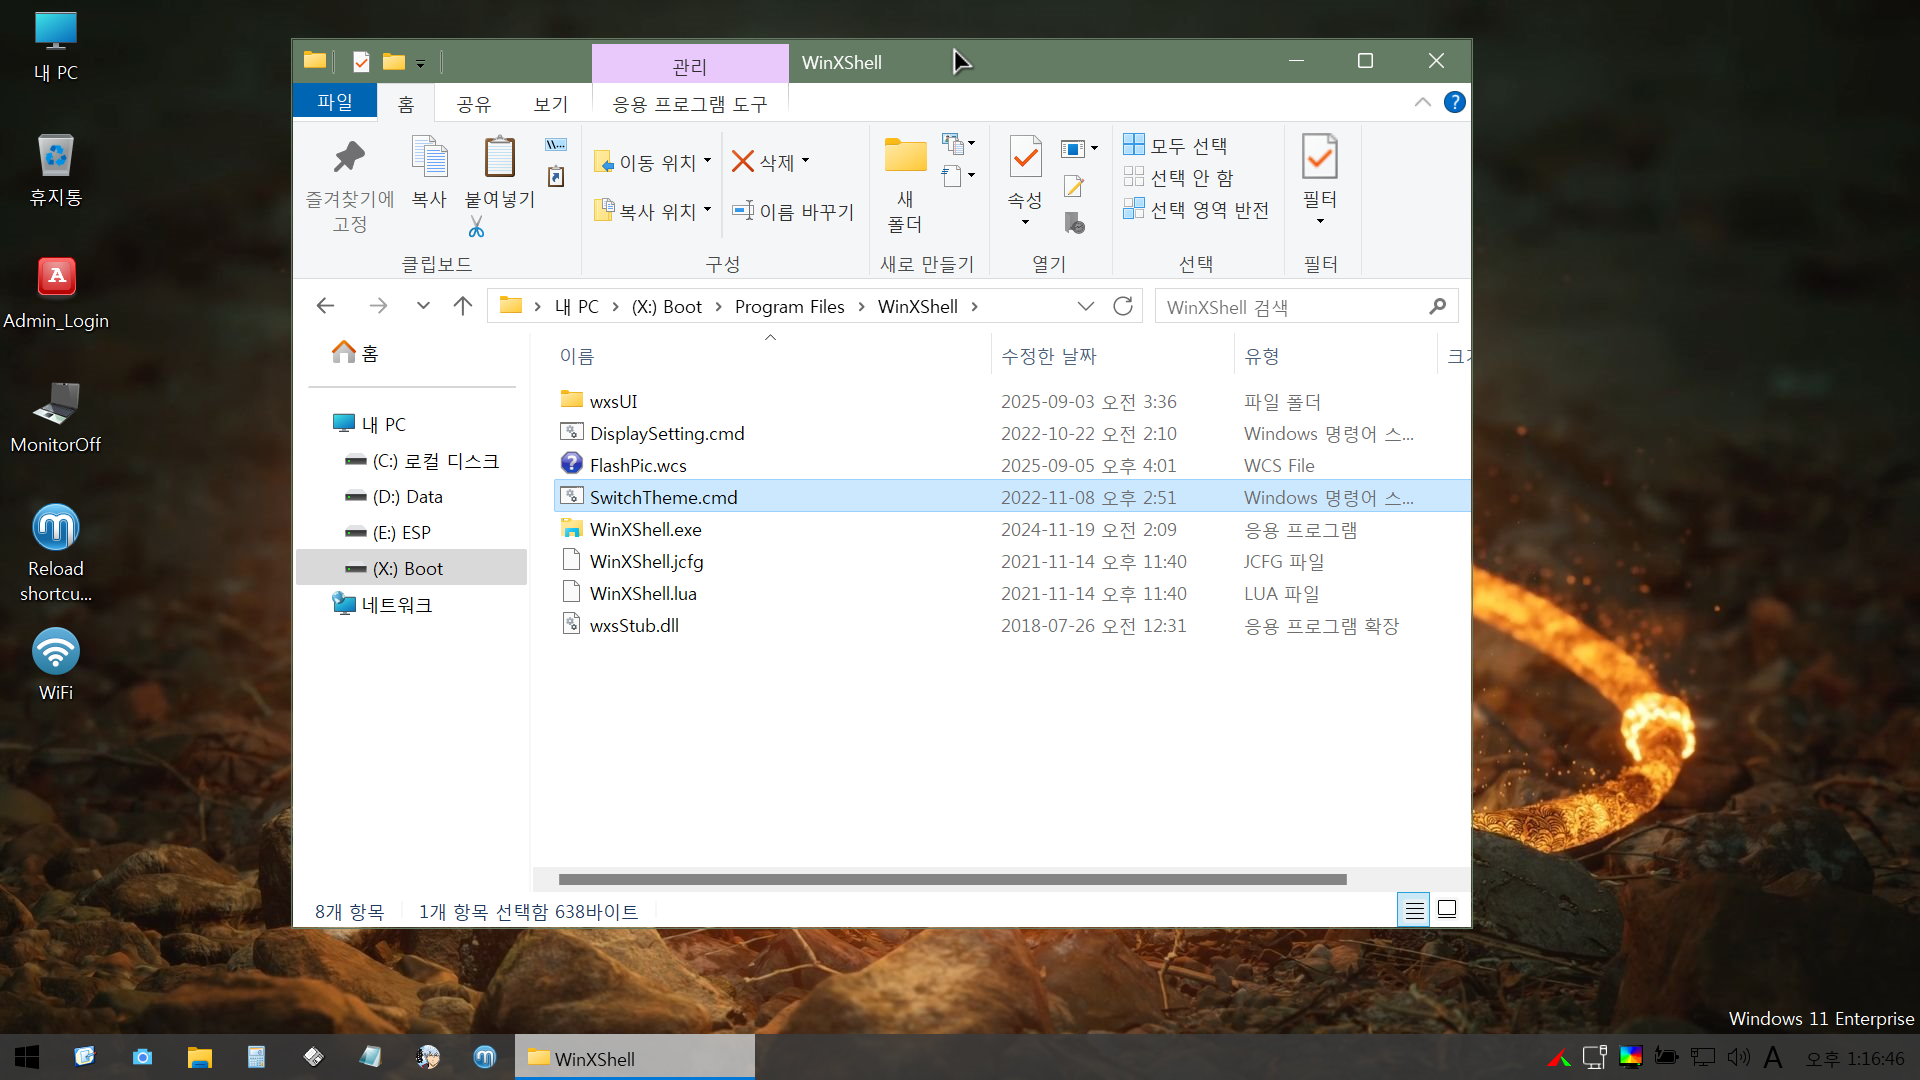The image size is (1920, 1080).
Task: Click the New Folder icon
Action: pyautogui.click(x=905, y=157)
